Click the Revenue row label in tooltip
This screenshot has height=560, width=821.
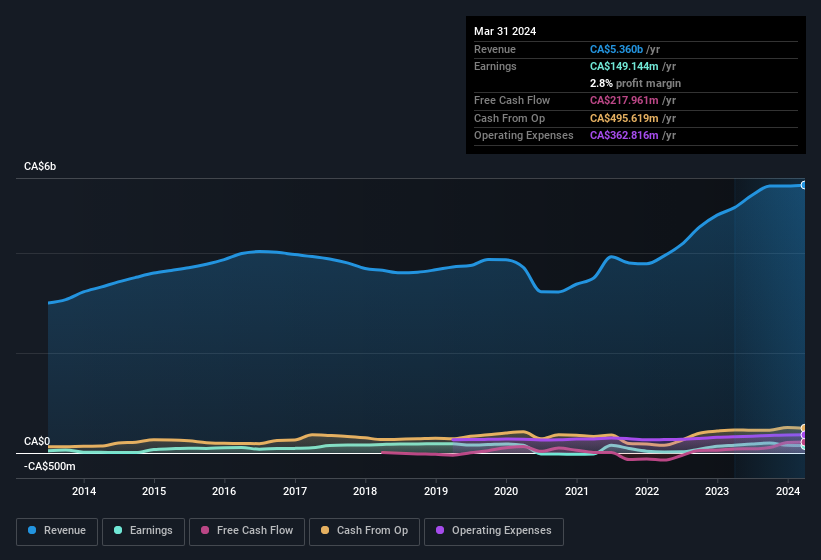point(495,49)
